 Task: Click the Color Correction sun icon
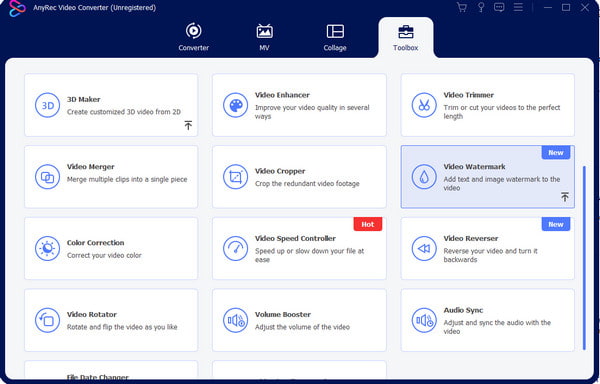[47, 249]
